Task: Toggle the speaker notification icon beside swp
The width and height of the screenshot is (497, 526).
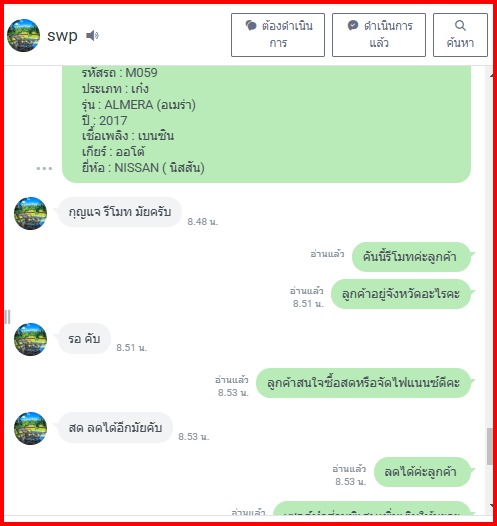Action: 92,35
